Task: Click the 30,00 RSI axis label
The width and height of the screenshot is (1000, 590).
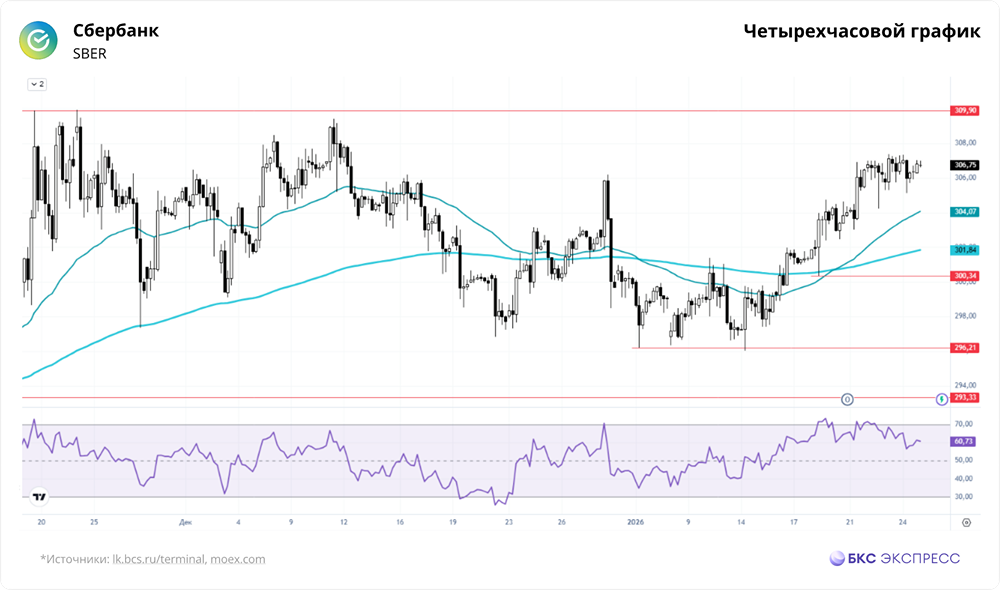Action: (963, 497)
